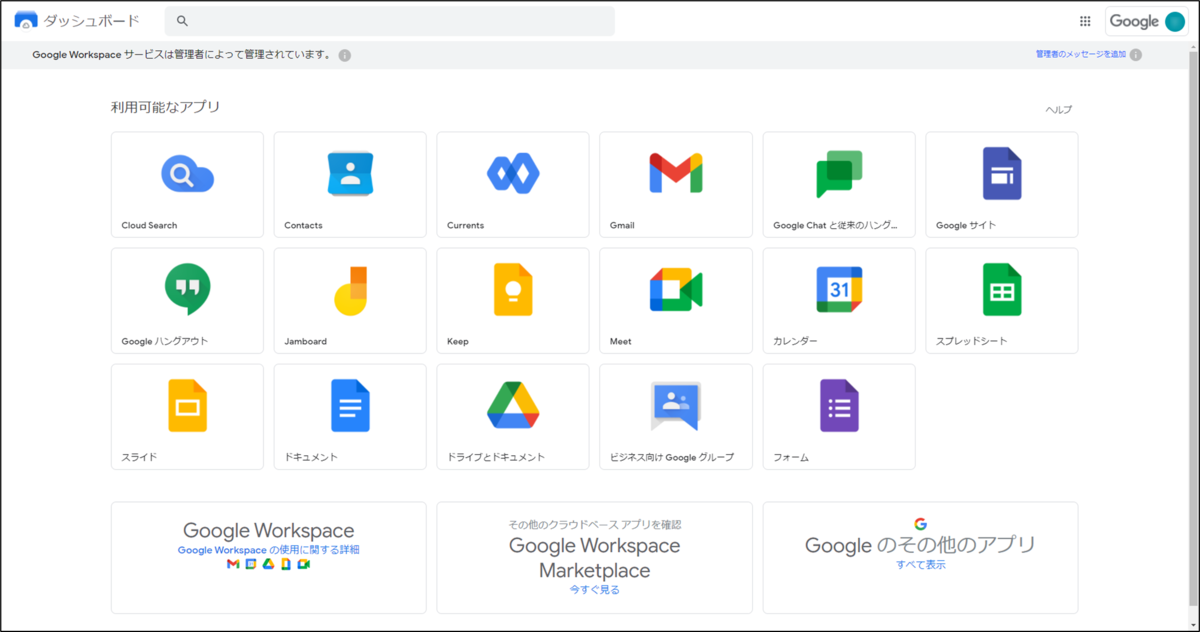Open the ヘルプ link
Viewport: 1200px width, 632px height.
coord(1058,110)
